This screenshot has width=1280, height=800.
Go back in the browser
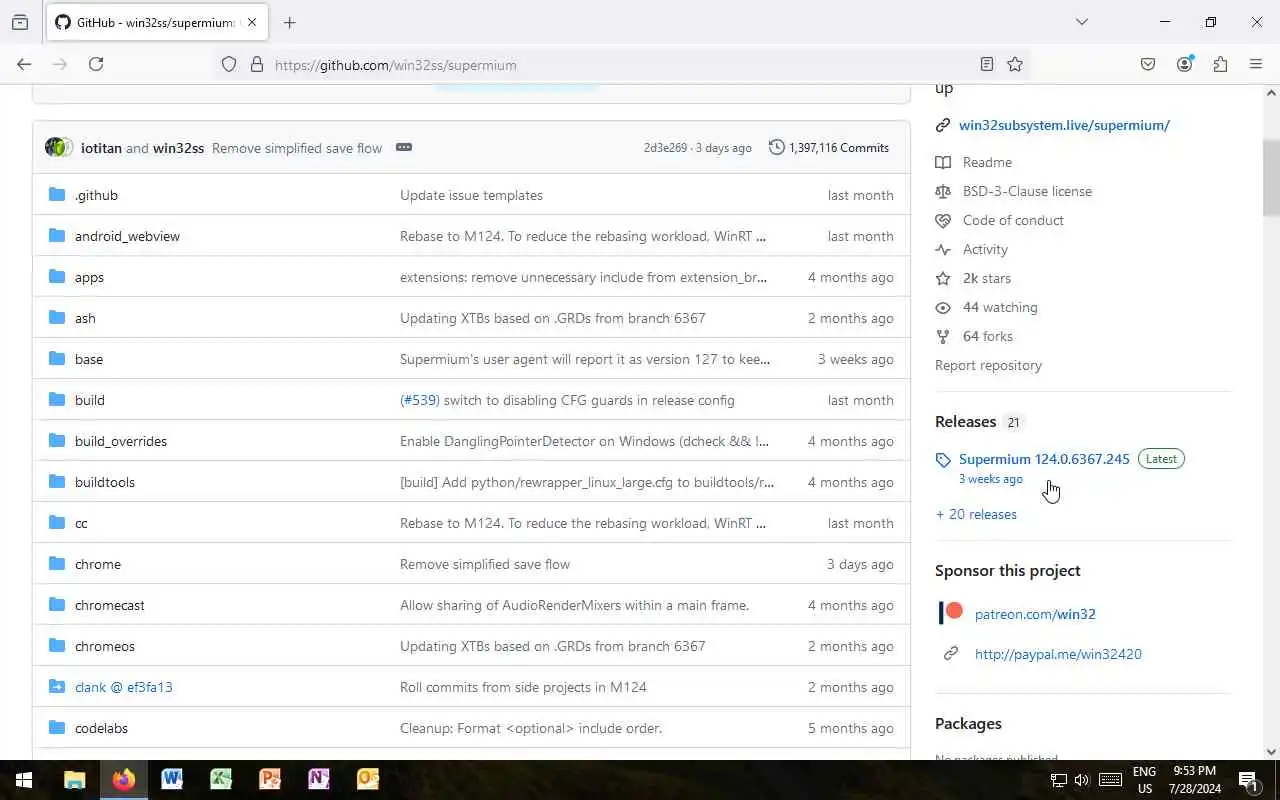[24, 64]
